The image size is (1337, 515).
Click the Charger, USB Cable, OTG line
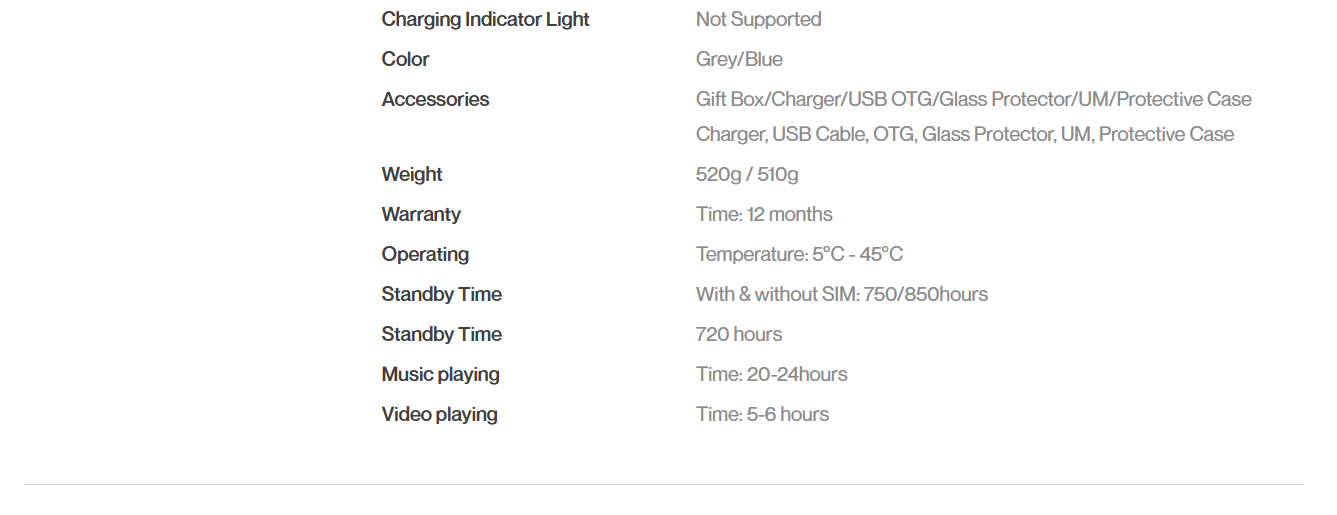[964, 134]
